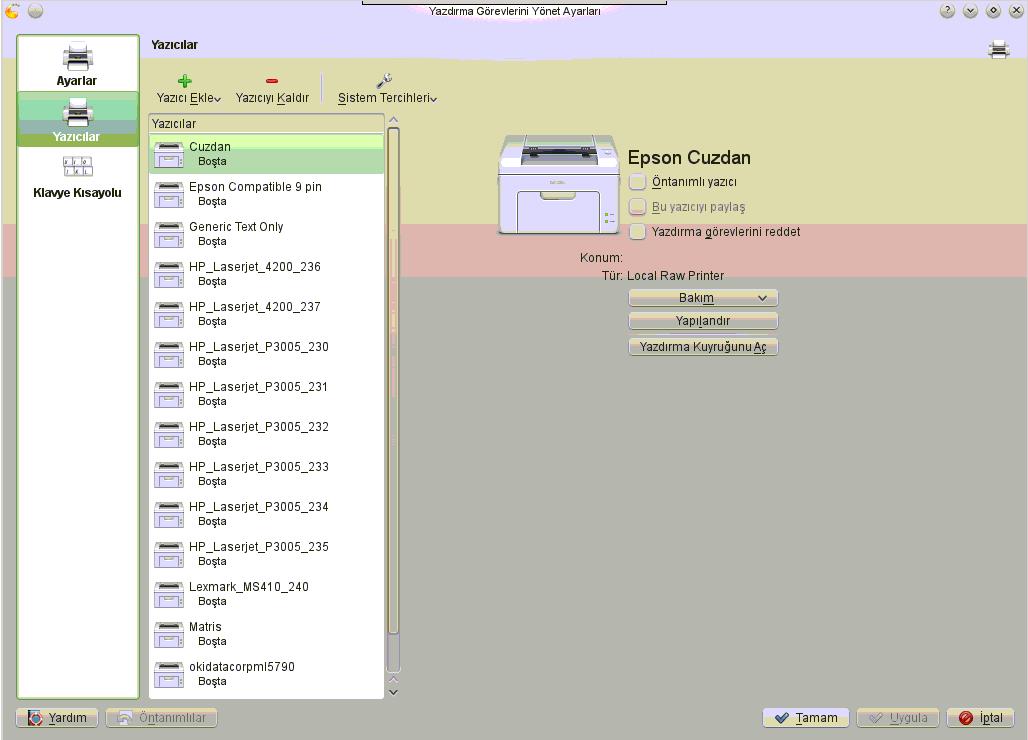This screenshot has width=1028, height=740.
Task: Select the HP_Laserjet_4200_236 printer icon
Action: point(168,274)
